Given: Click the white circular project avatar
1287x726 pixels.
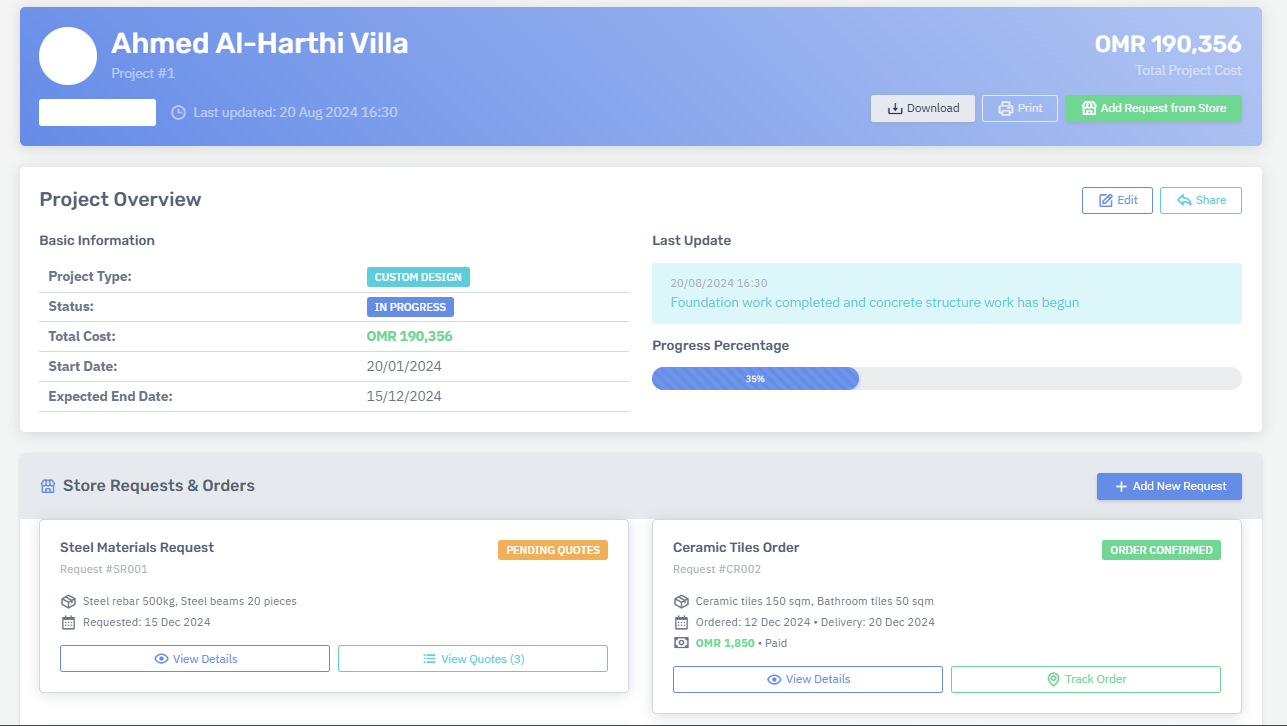Looking at the screenshot, I should [x=68, y=56].
